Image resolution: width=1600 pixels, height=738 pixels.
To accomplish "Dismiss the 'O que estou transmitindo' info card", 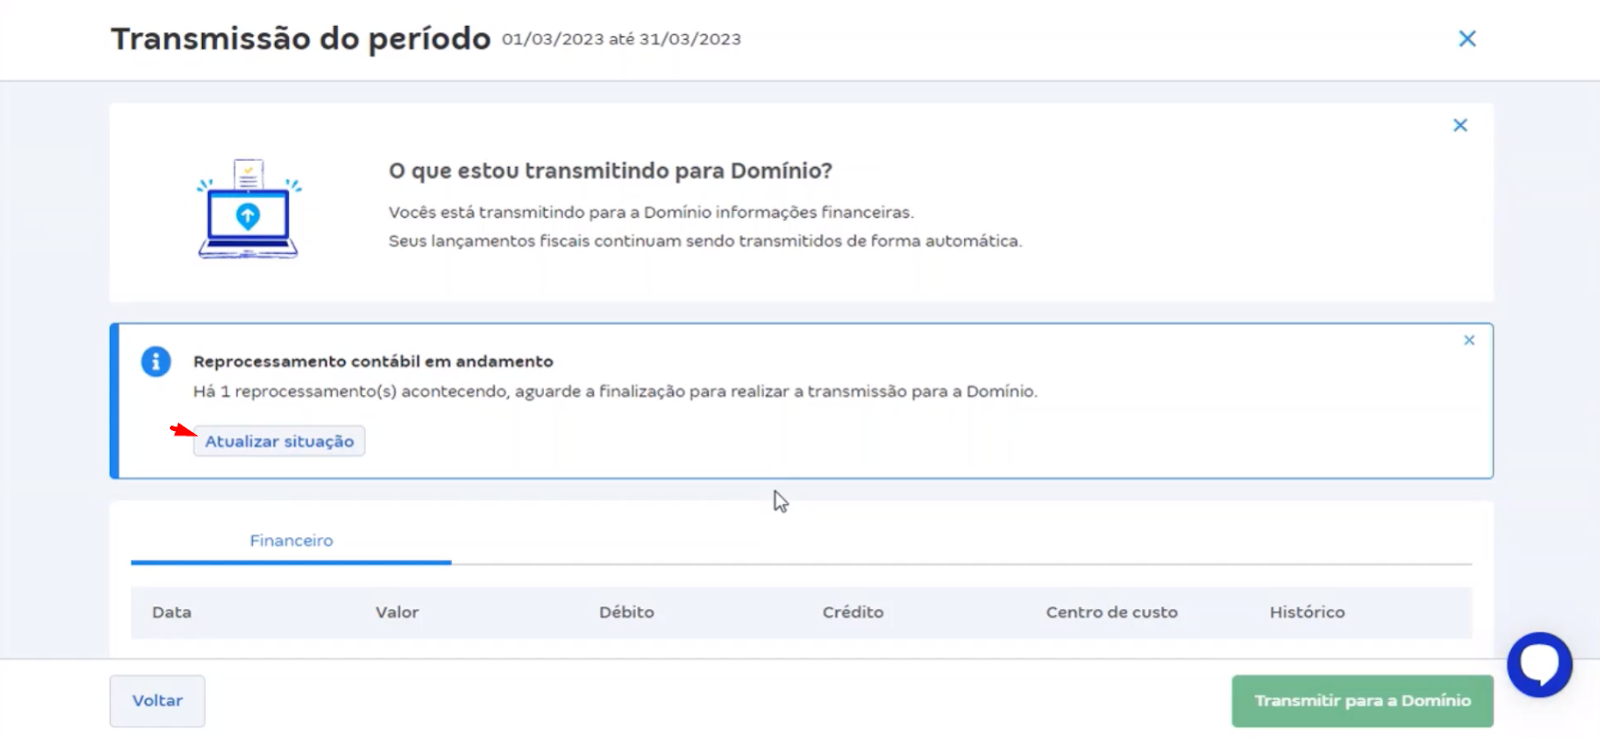I will pyautogui.click(x=1460, y=125).
